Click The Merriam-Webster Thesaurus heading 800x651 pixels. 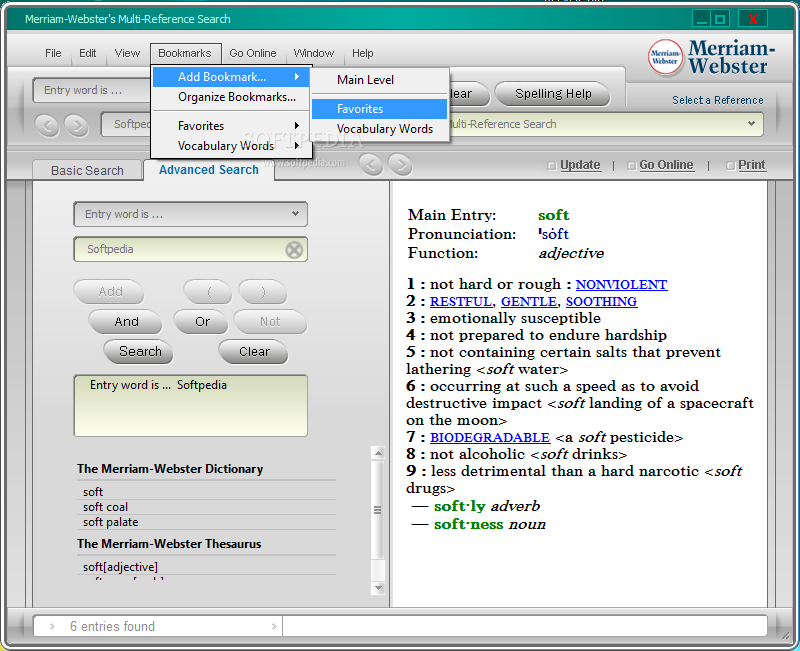(169, 544)
